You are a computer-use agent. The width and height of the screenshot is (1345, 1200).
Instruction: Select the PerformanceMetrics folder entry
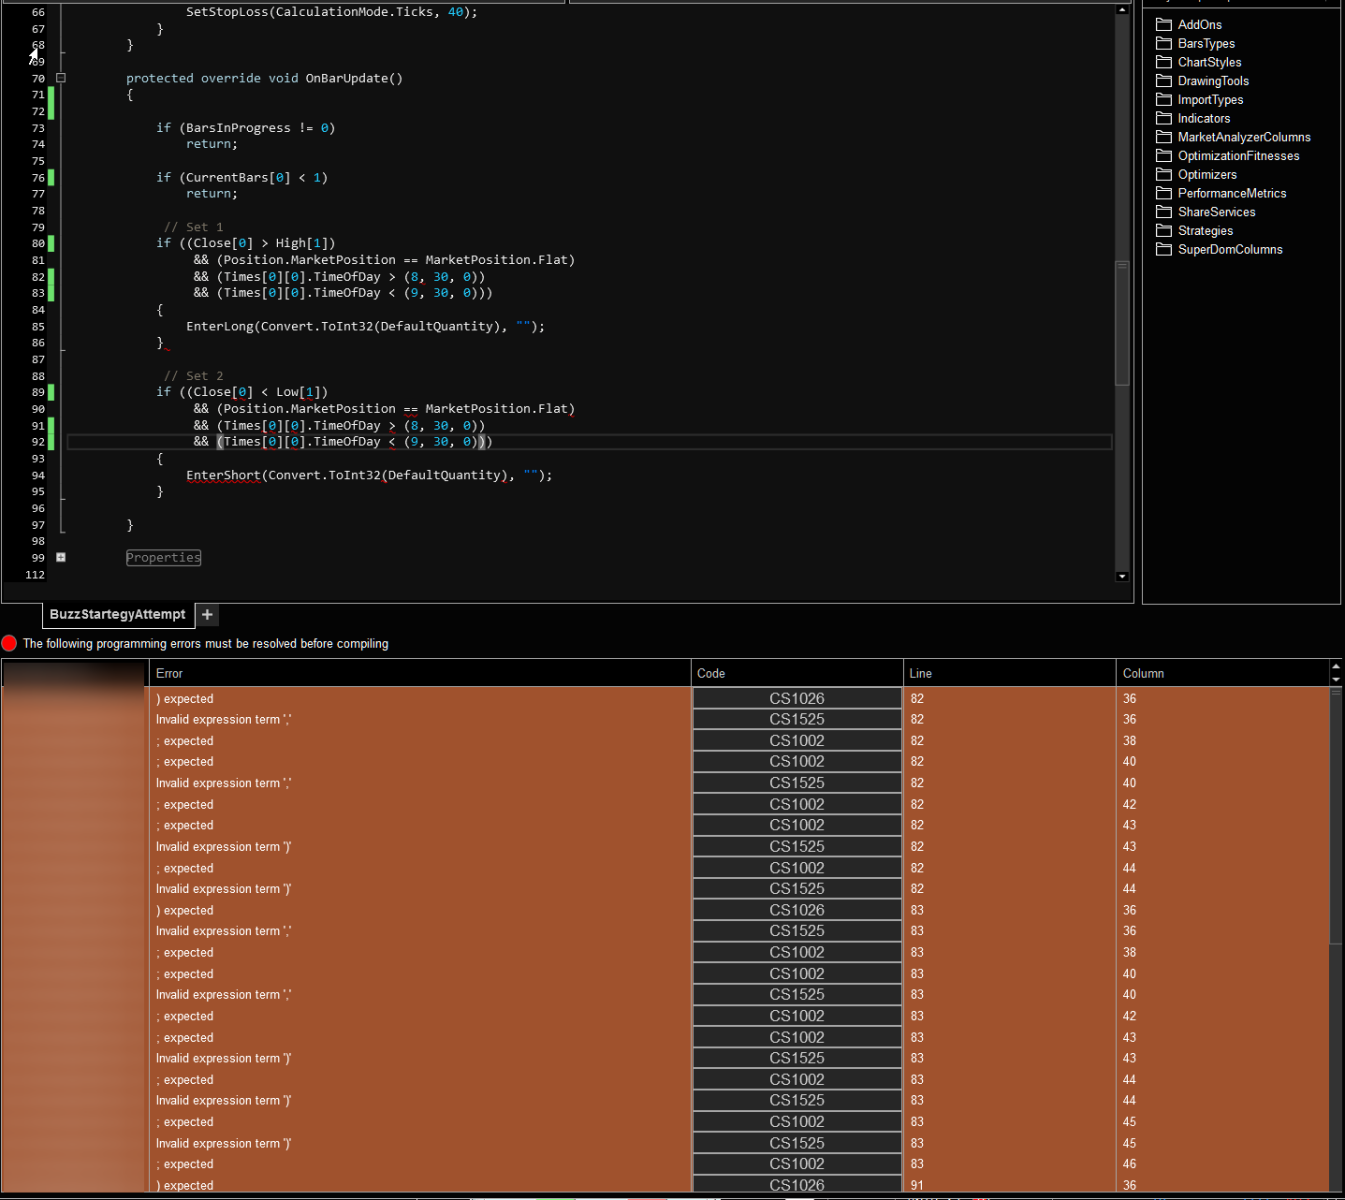click(1231, 194)
